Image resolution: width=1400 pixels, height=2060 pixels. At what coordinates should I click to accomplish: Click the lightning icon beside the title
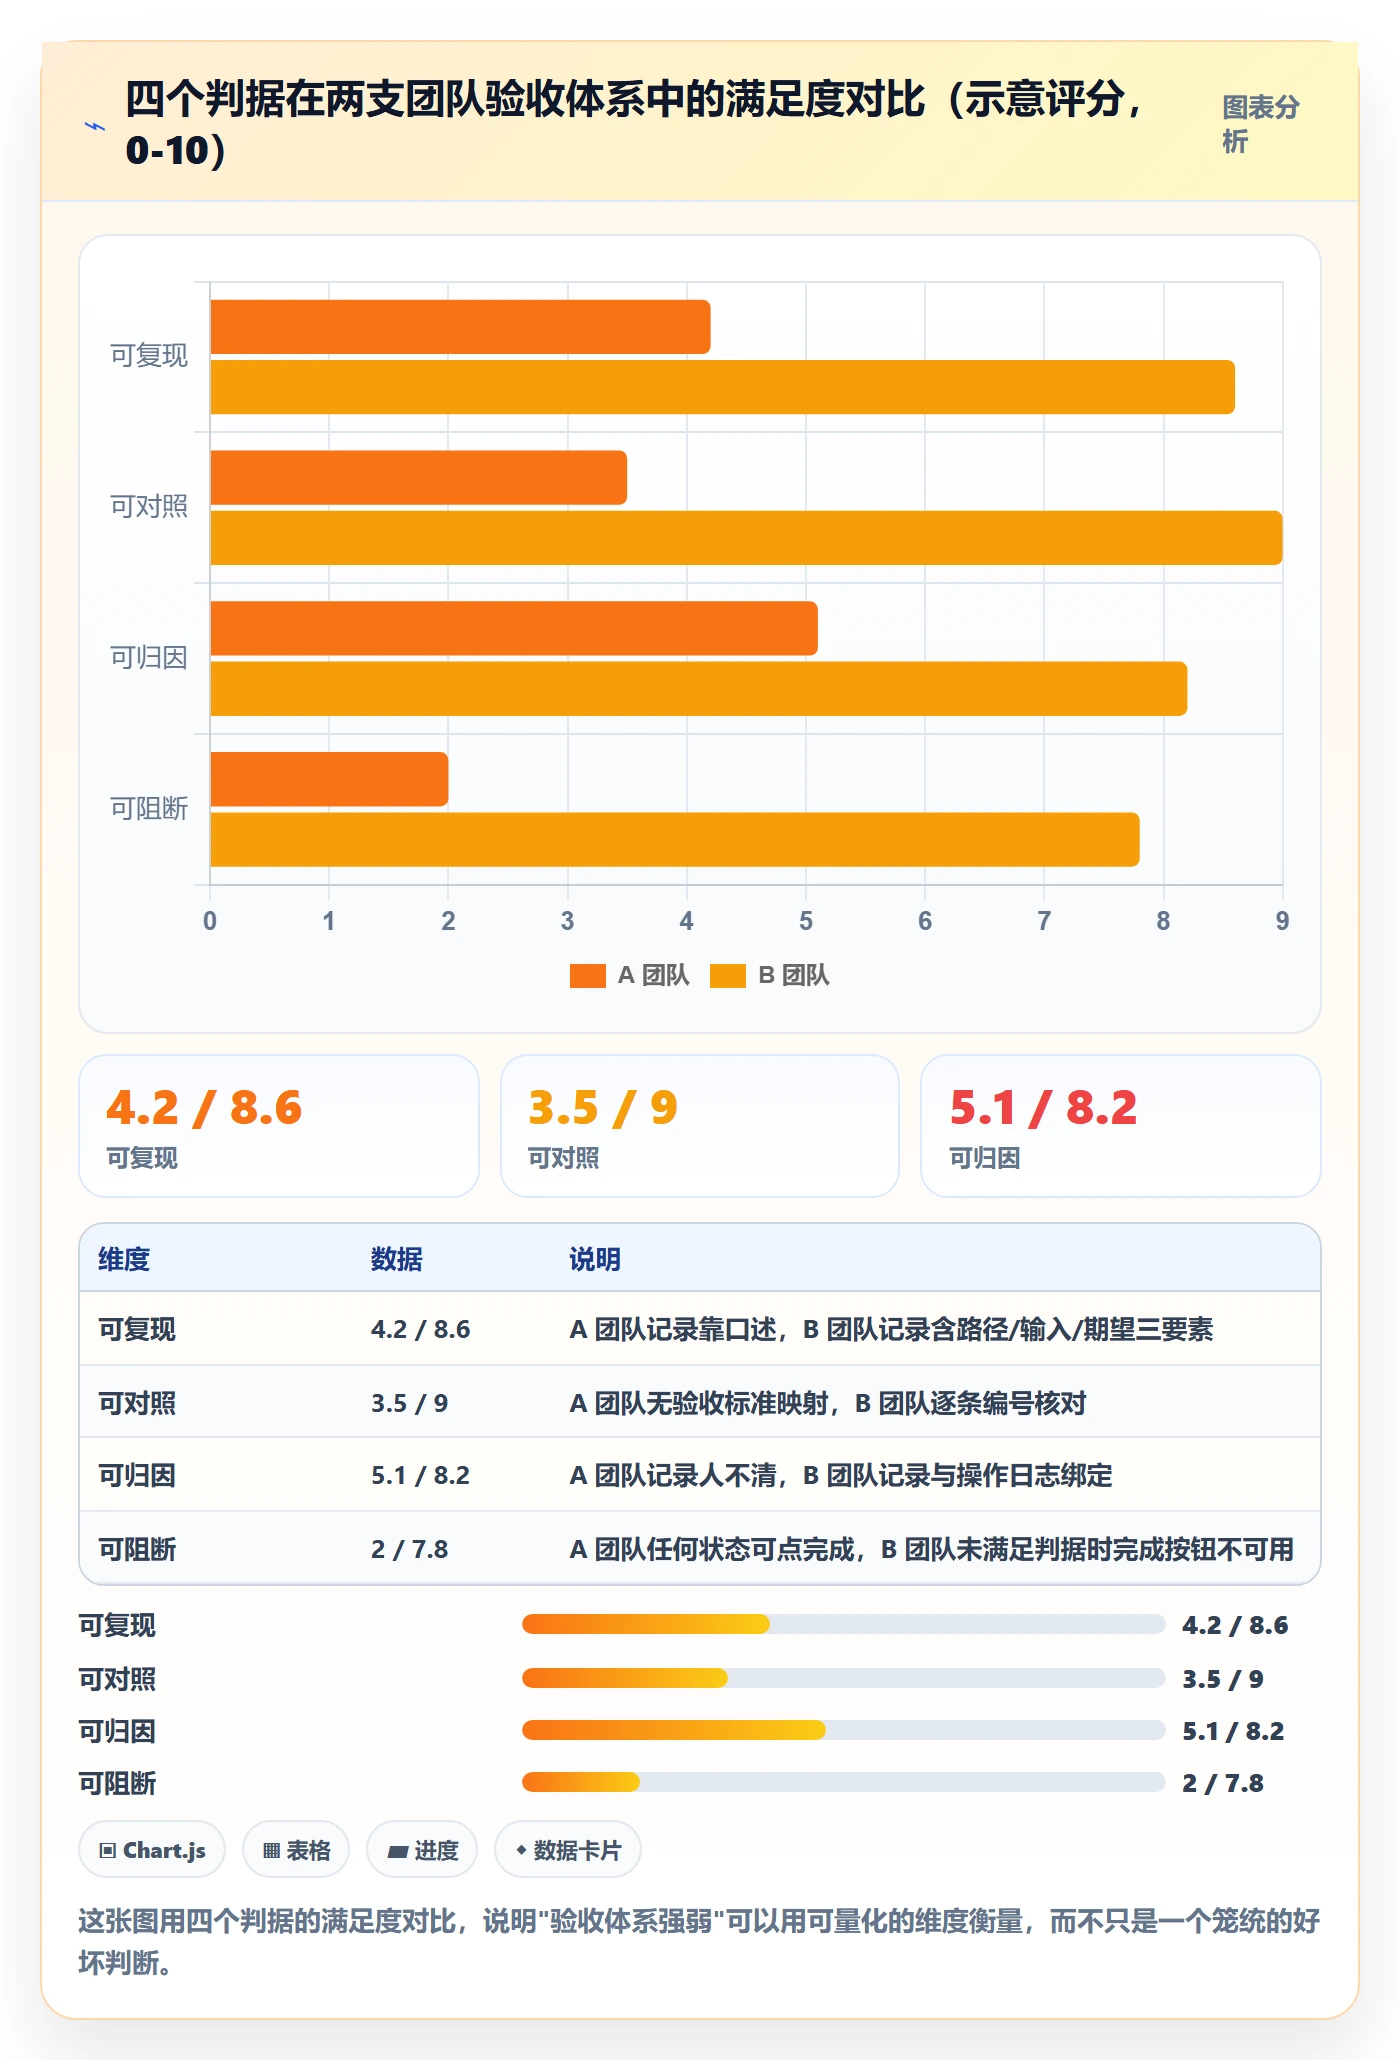95,126
